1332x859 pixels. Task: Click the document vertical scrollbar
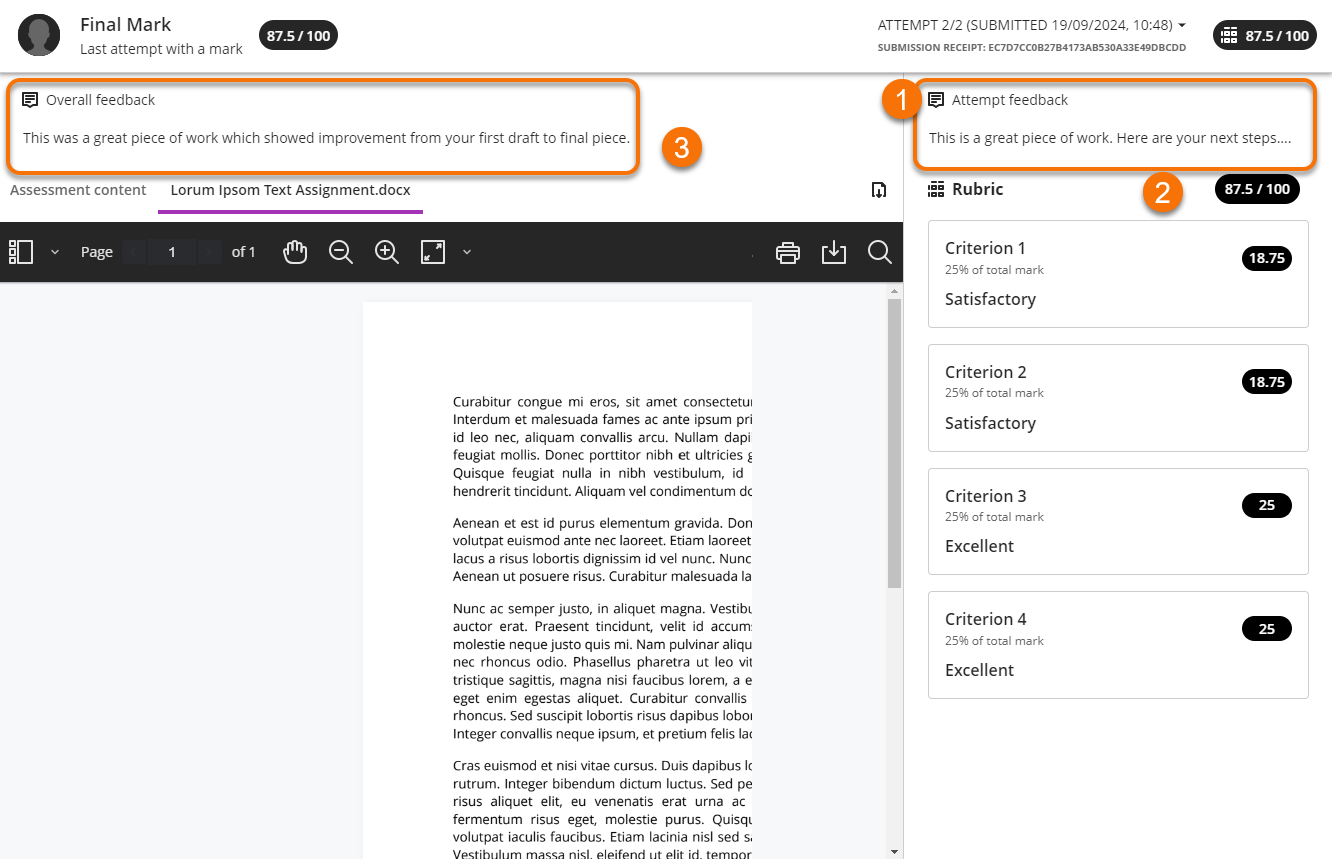pyautogui.click(x=895, y=440)
